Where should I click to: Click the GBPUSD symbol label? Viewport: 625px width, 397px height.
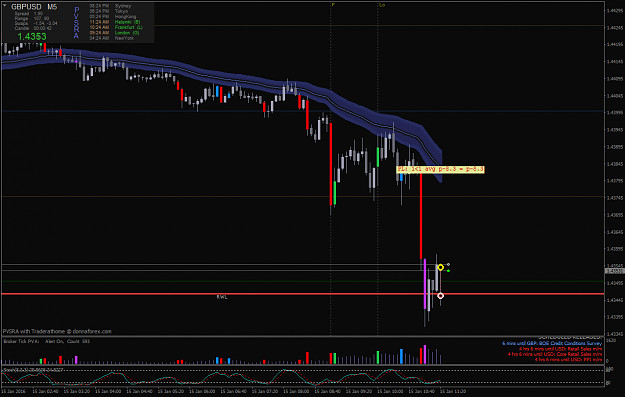tap(26, 7)
